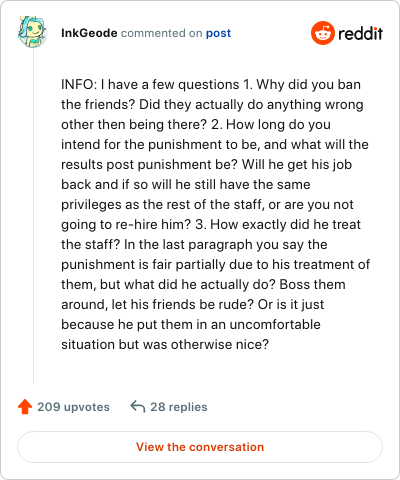The width and height of the screenshot is (400, 480).
Task: Click the '209 upvotes' count
Action: pyautogui.click(x=73, y=407)
